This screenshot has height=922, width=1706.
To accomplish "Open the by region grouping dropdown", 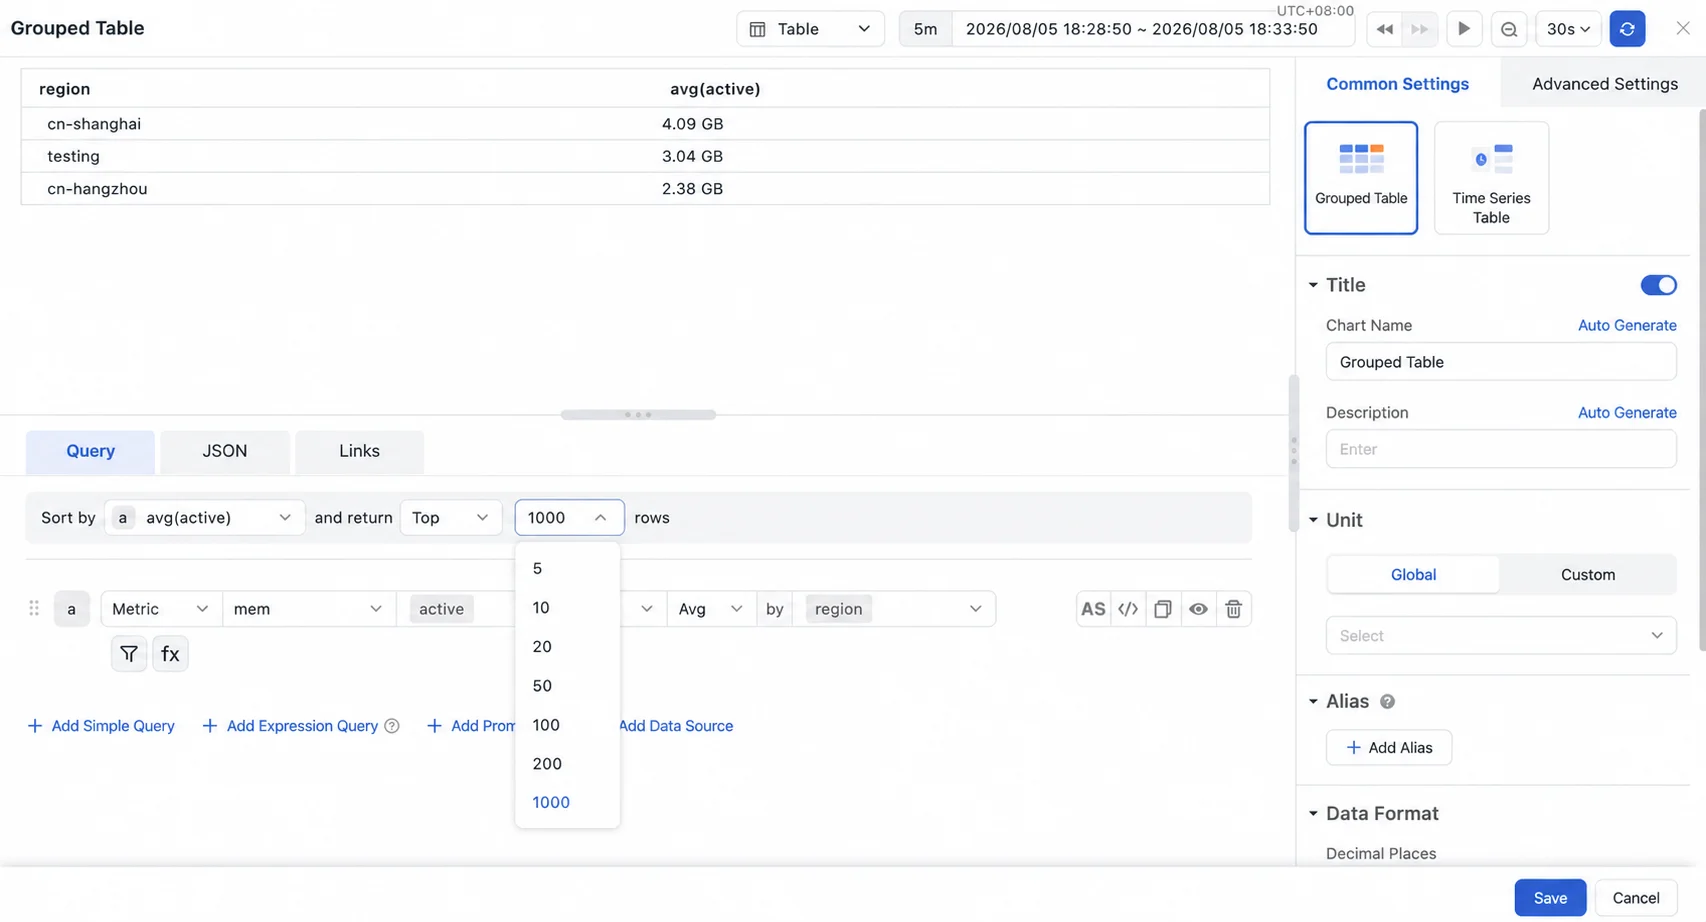I will 894,609.
